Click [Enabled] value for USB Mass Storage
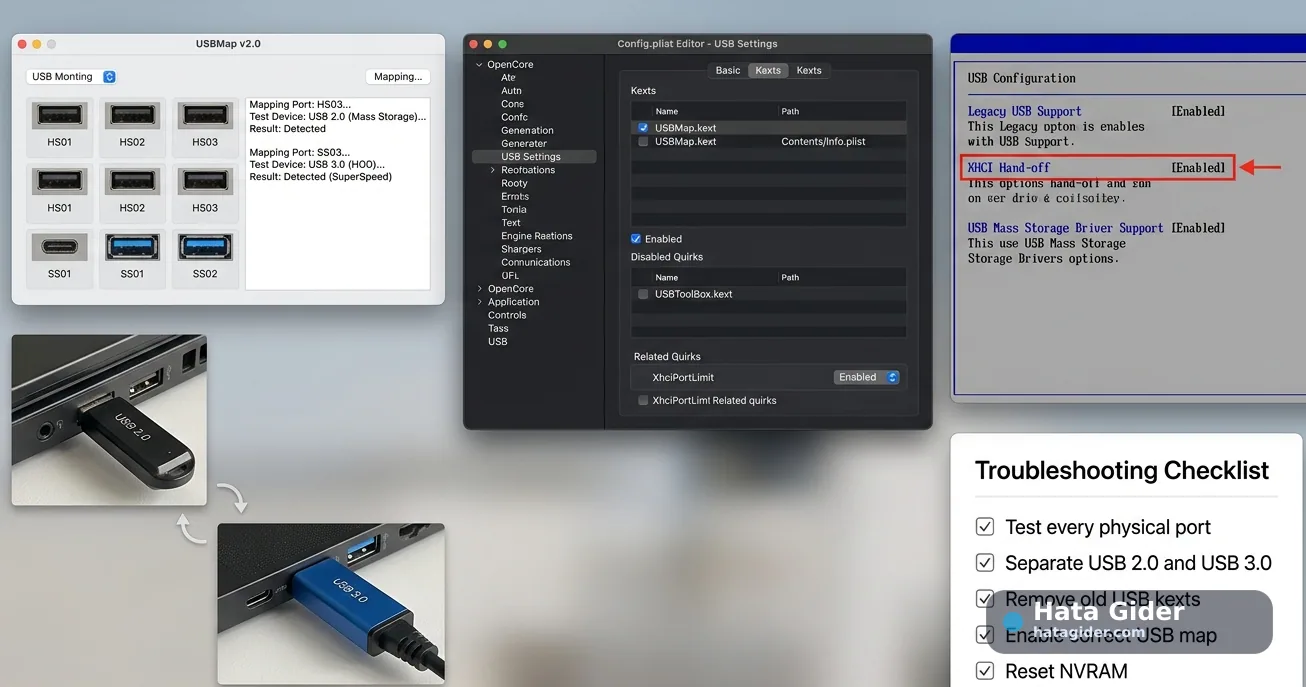Image resolution: width=1306 pixels, height=687 pixels. coord(1198,228)
